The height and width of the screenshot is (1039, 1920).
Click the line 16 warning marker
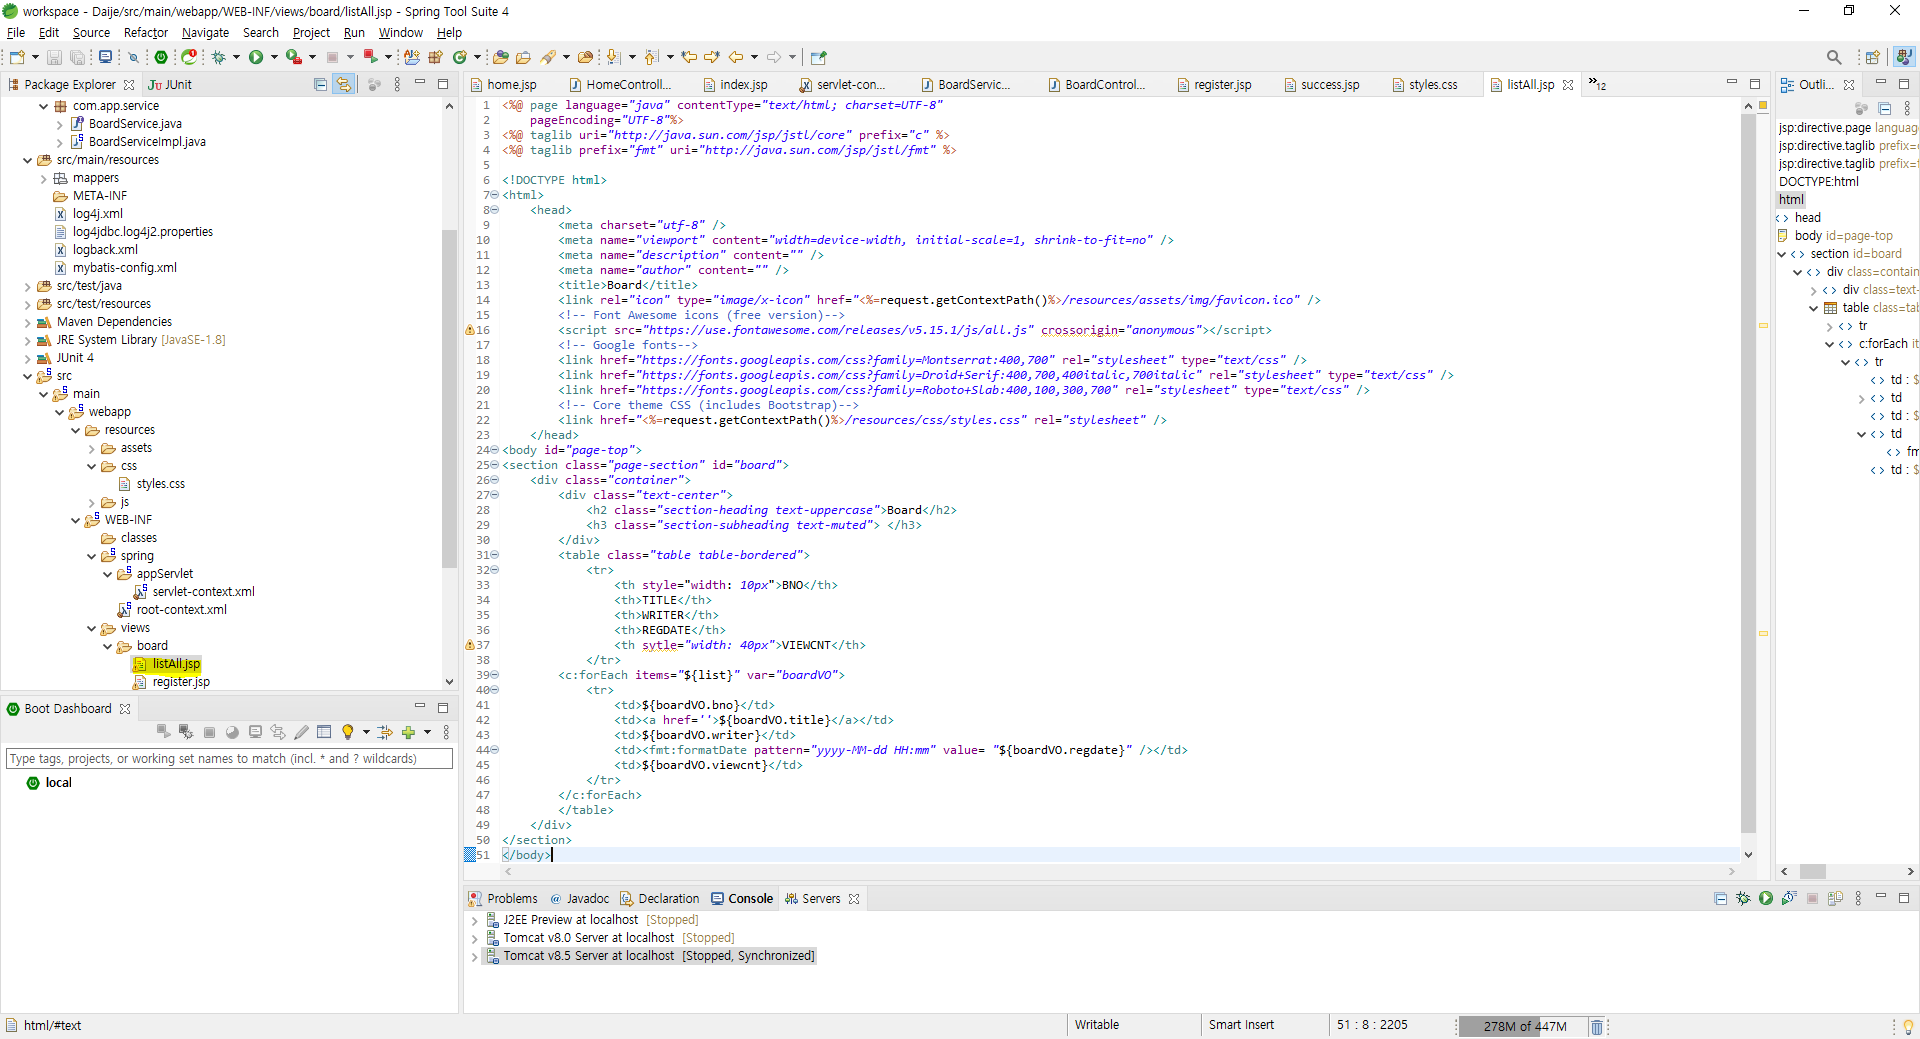click(469, 330)
